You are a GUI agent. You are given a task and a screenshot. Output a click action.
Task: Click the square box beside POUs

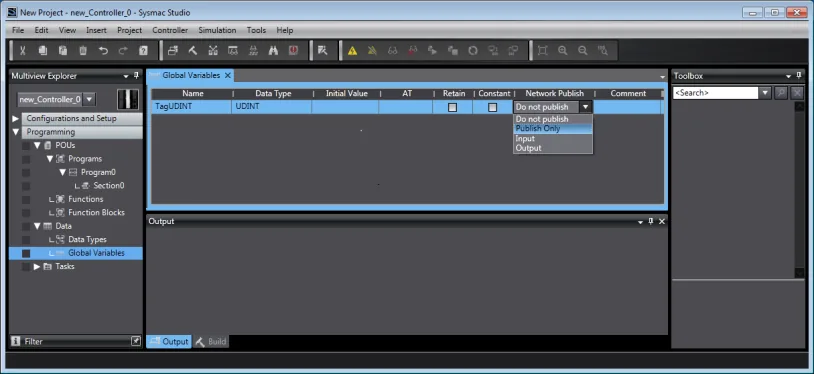pyautogui.click(x=25, y=146)
